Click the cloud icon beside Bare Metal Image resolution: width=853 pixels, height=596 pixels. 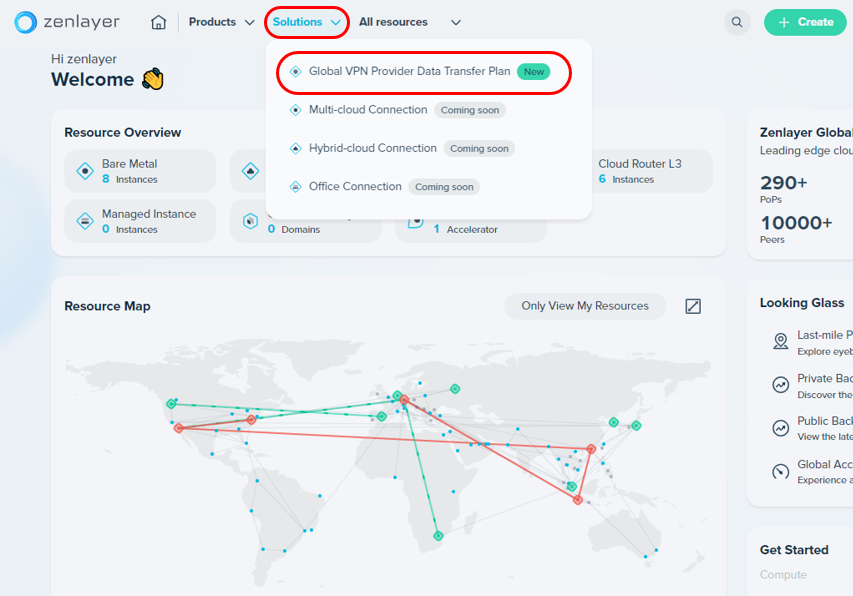(250, 171)
